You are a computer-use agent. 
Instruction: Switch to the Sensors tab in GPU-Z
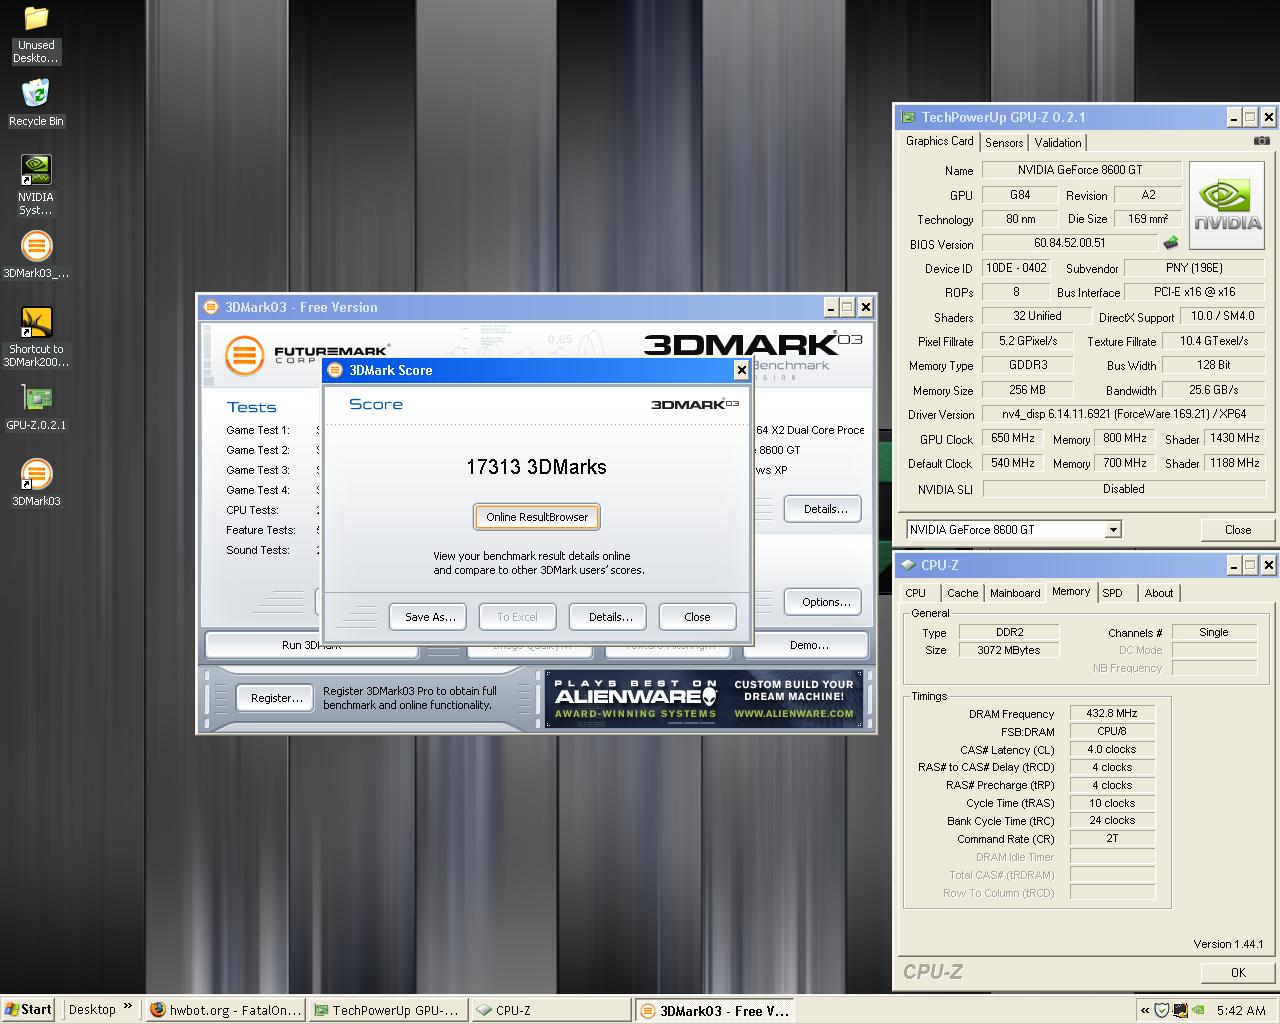pyautogui.click(x=1004, y=143)
